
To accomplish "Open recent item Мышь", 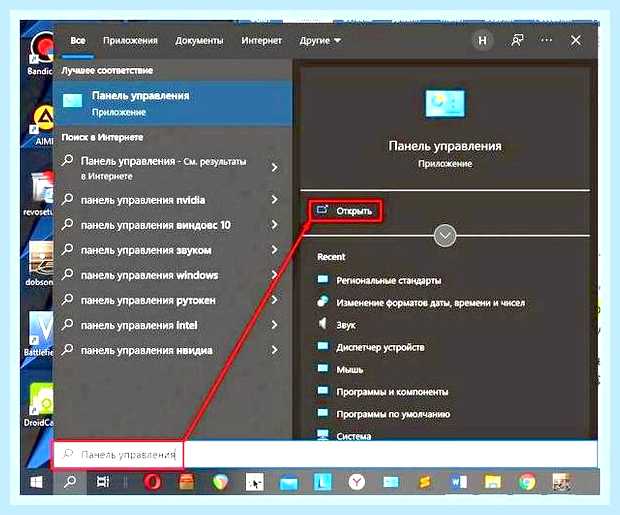I will coord(350,369).
